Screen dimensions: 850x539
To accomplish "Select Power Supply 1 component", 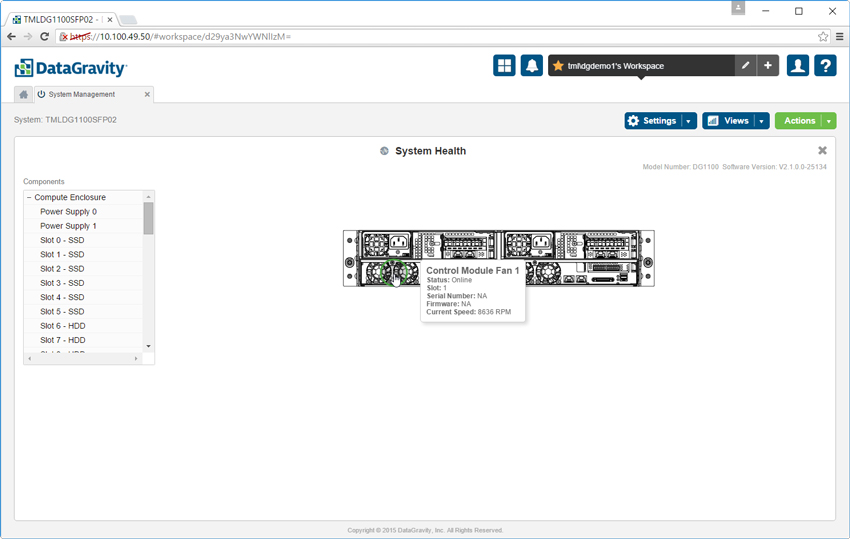I will tap(68, 226).
